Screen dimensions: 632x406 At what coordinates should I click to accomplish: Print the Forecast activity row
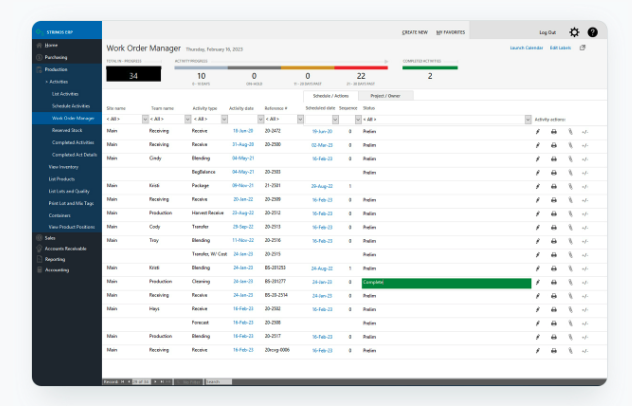click(554, 323)
